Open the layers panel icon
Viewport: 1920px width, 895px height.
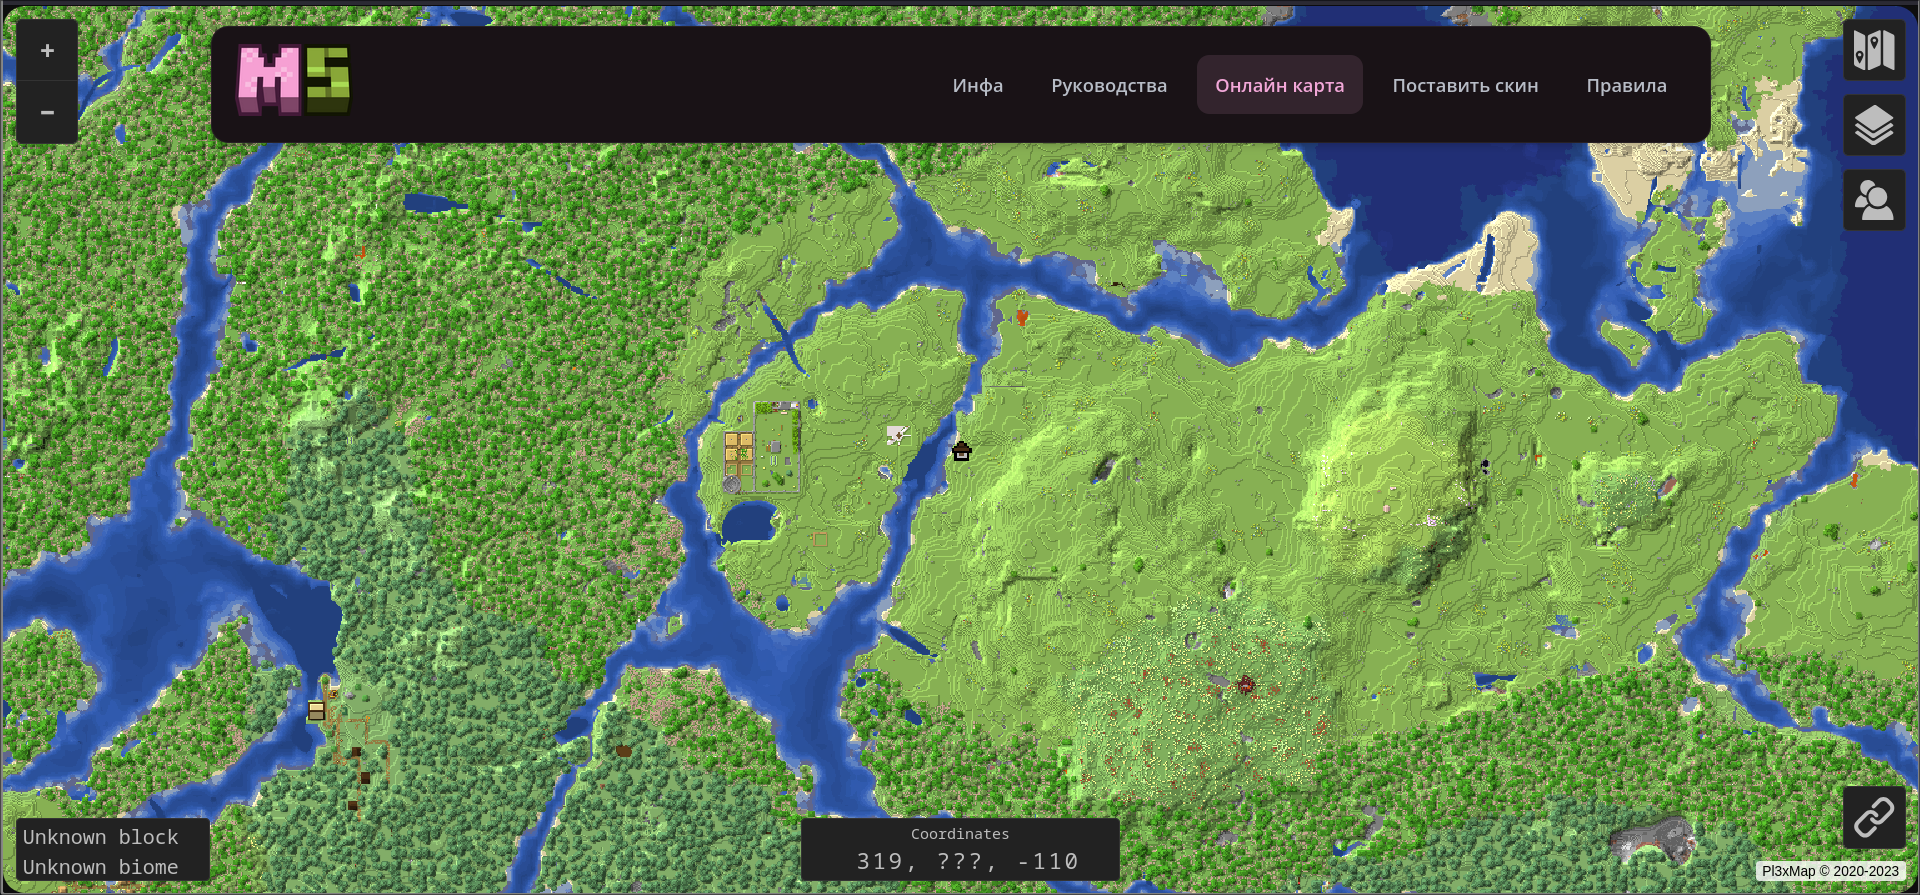[1874, 125]
